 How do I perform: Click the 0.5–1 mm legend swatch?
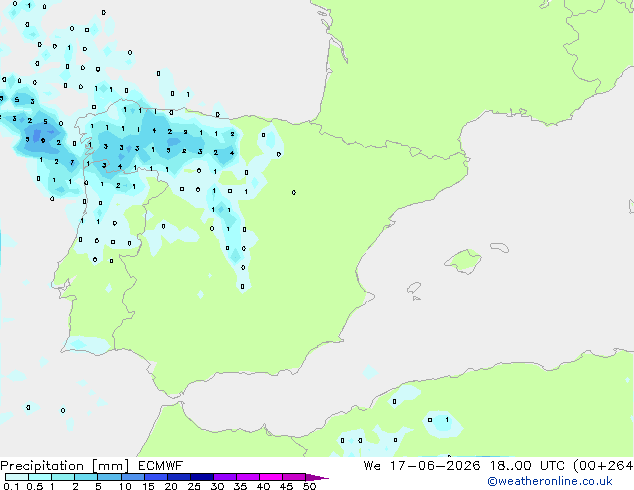[40, 477]
